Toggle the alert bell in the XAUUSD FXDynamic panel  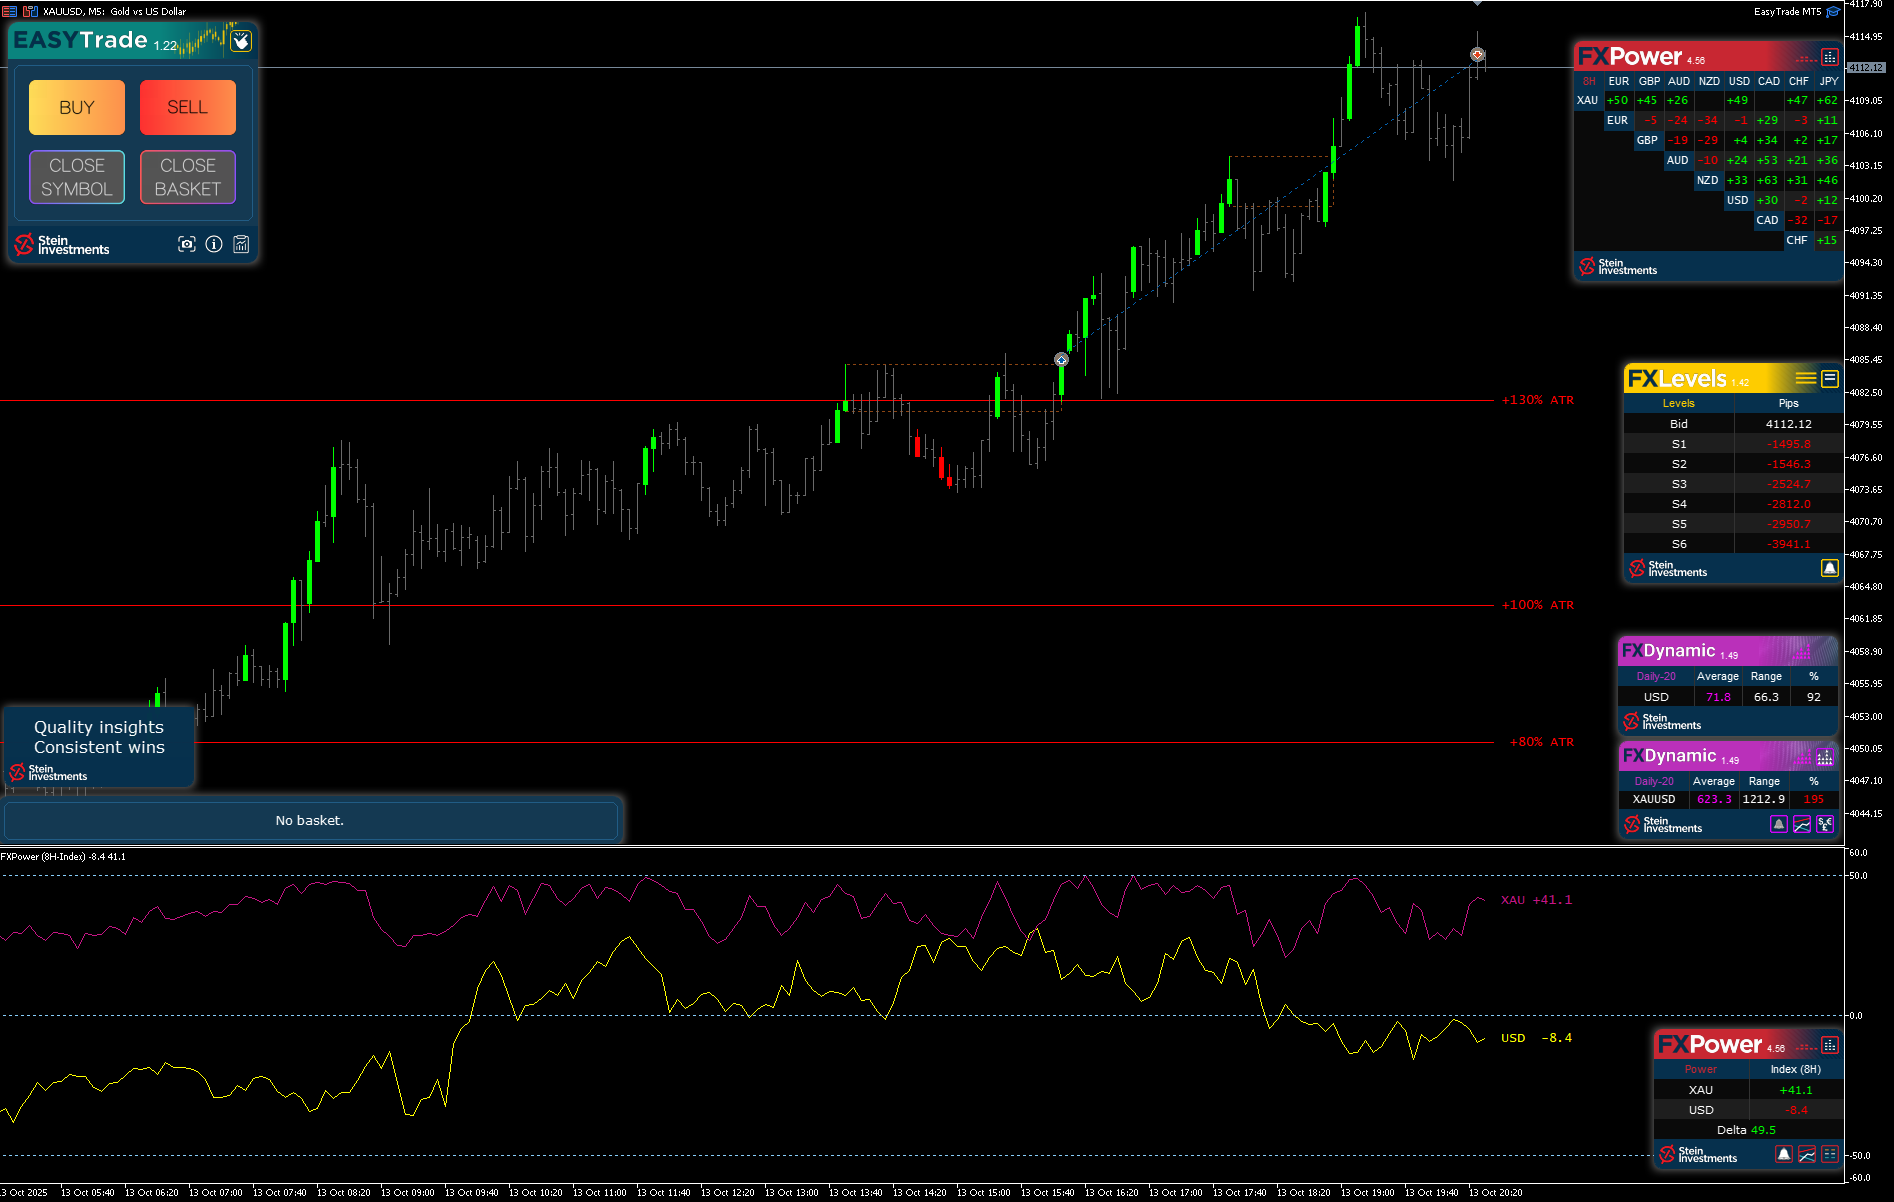click(1778, 824)
